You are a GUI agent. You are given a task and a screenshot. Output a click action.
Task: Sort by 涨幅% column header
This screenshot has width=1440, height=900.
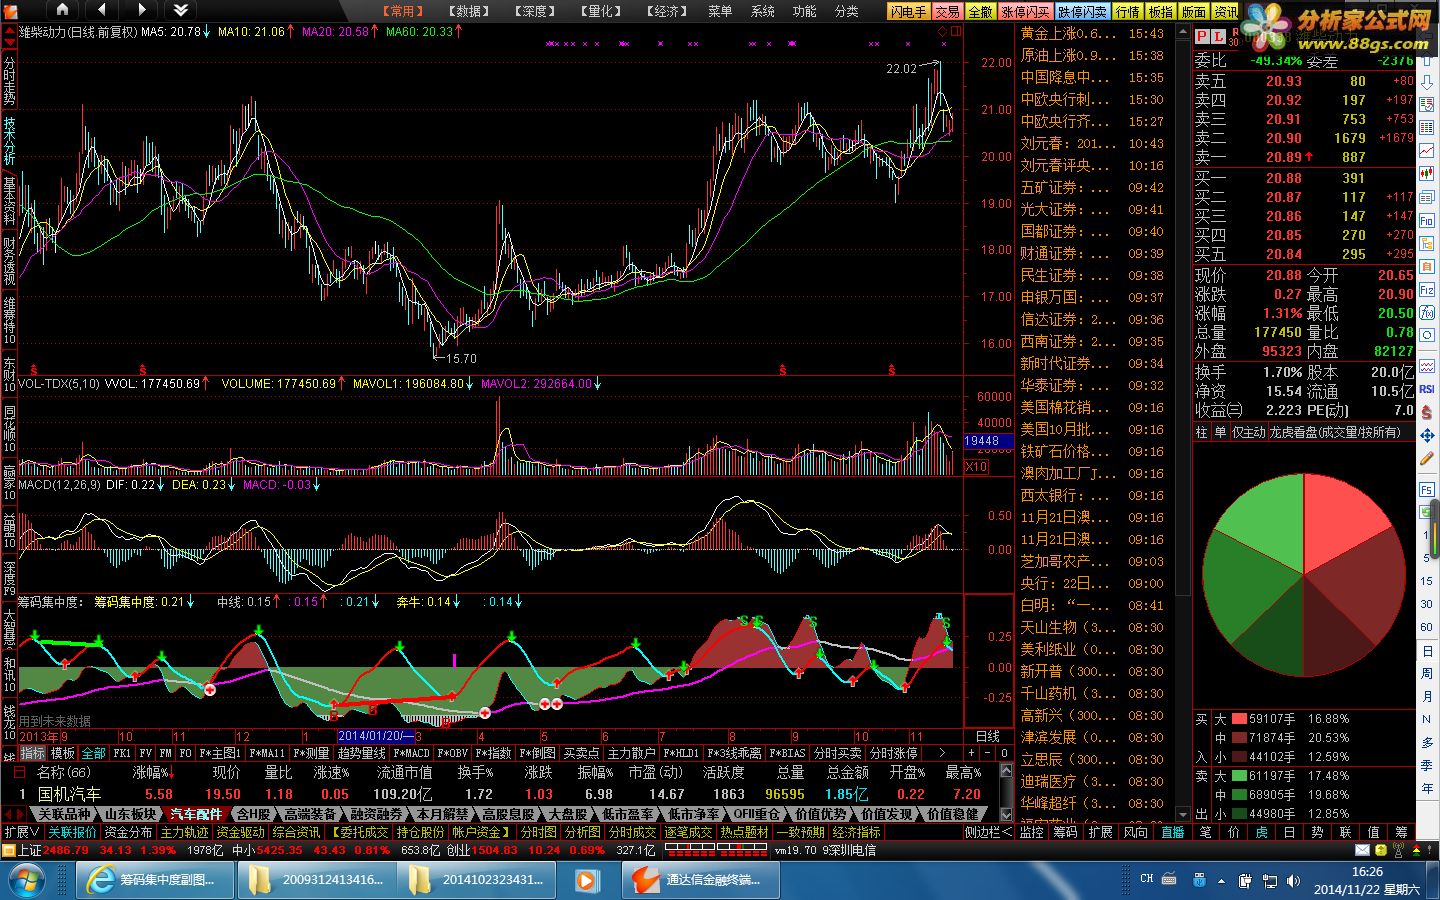(153, 772)
